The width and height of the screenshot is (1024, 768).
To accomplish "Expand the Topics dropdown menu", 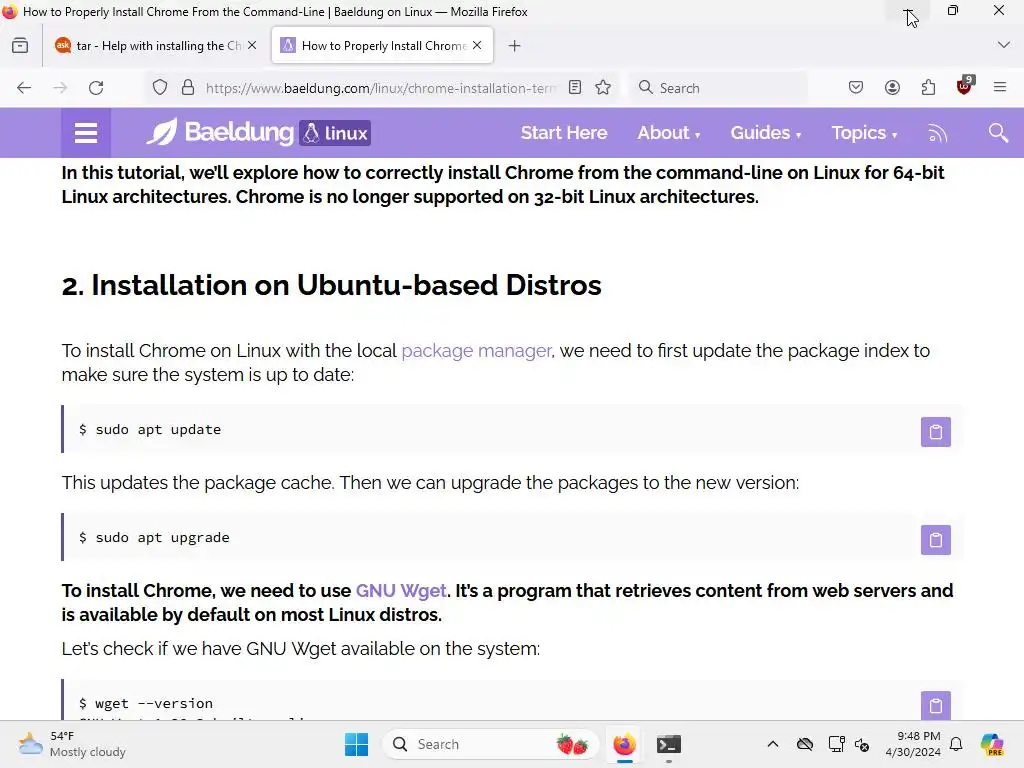I will pyautogui.click(x=864, y=133).
